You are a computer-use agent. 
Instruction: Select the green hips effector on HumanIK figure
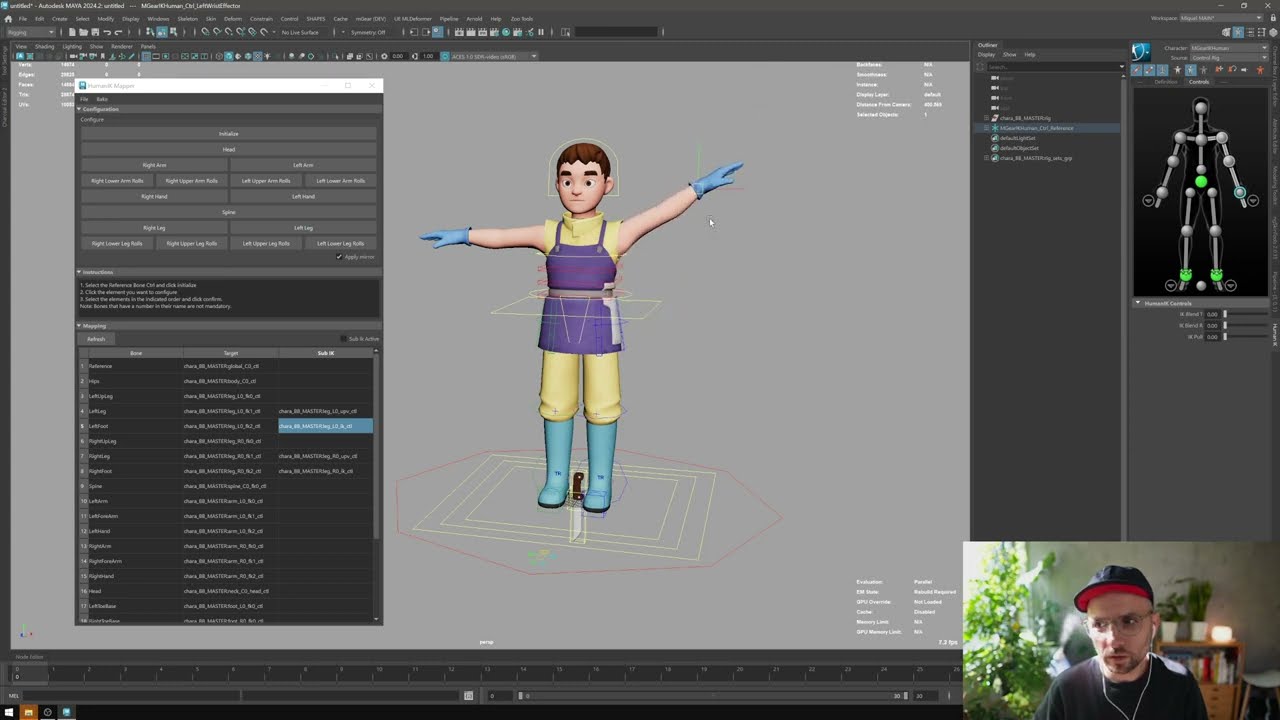(x=1200, y=182)
